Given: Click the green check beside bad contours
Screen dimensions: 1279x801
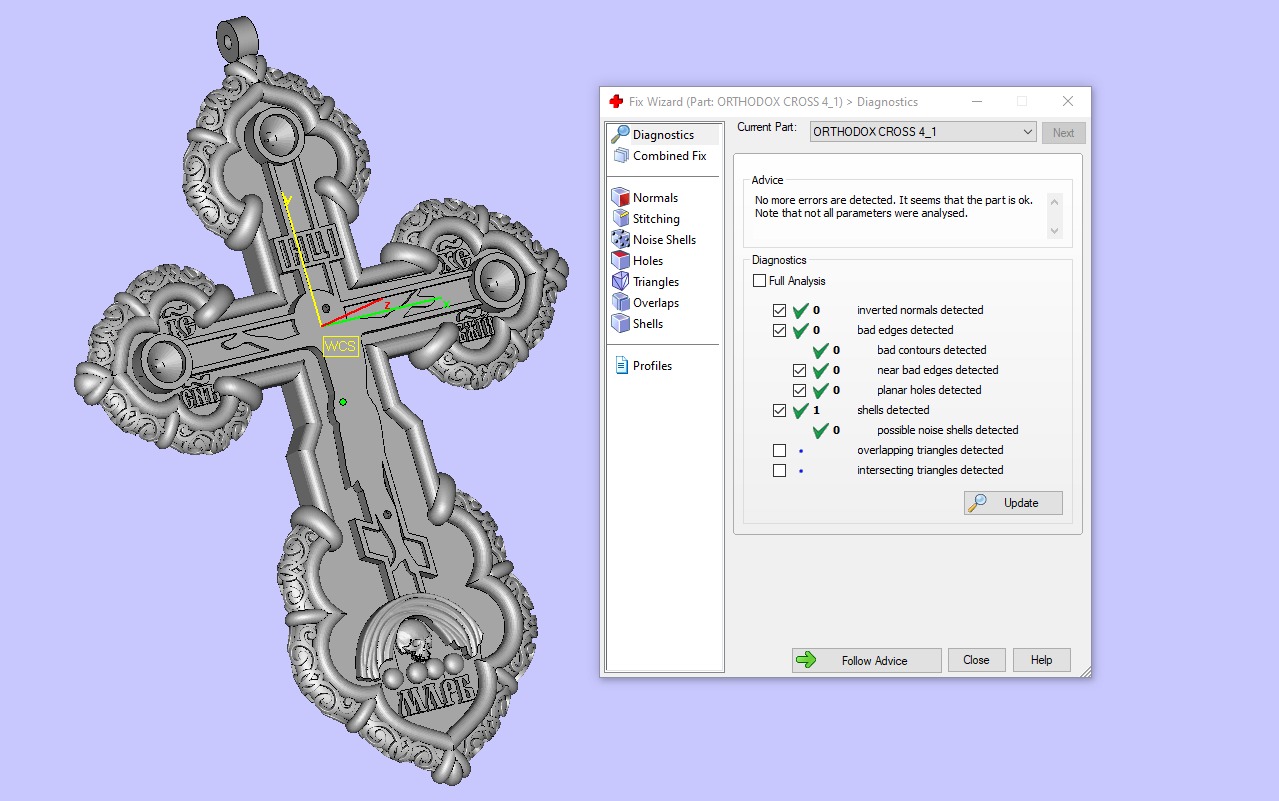Looking at the screenshot, I should (x=820, y=350).
